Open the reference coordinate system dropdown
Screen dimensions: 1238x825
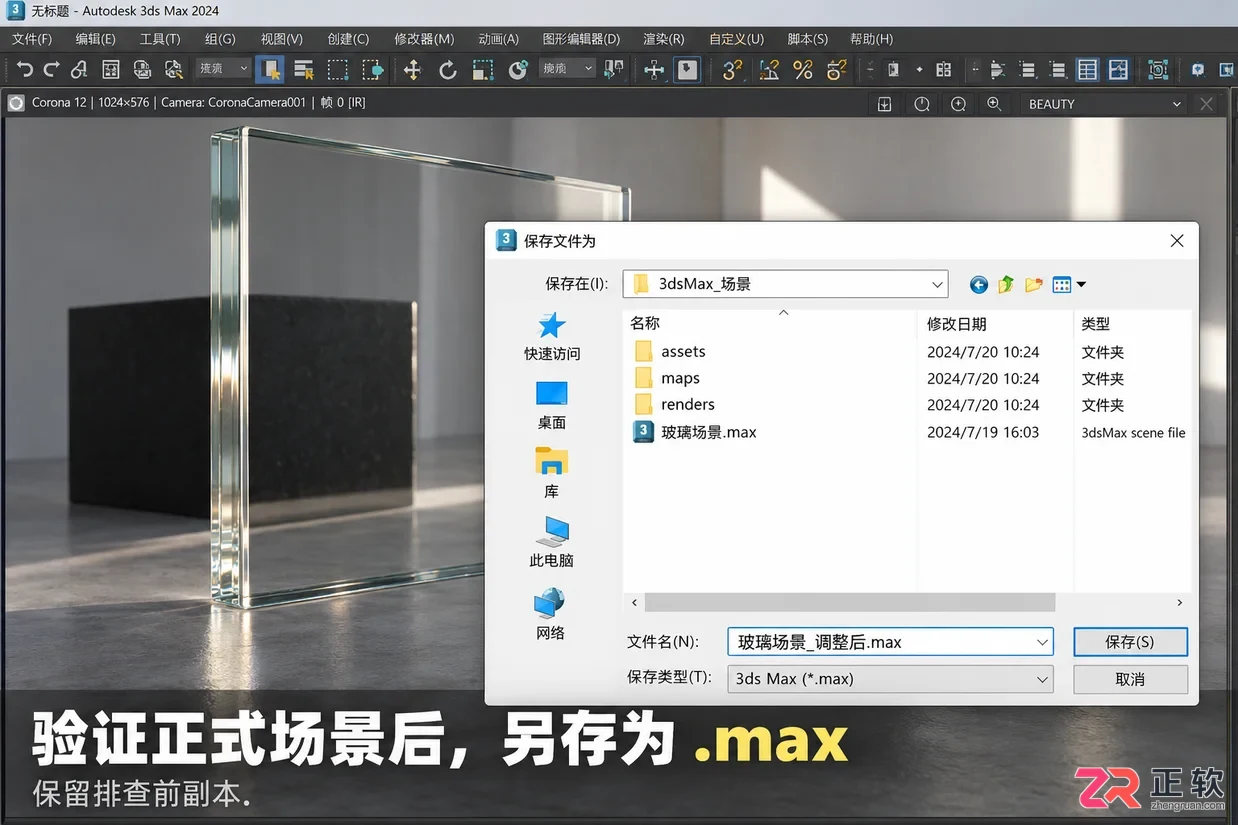click(x=567, y=68)
